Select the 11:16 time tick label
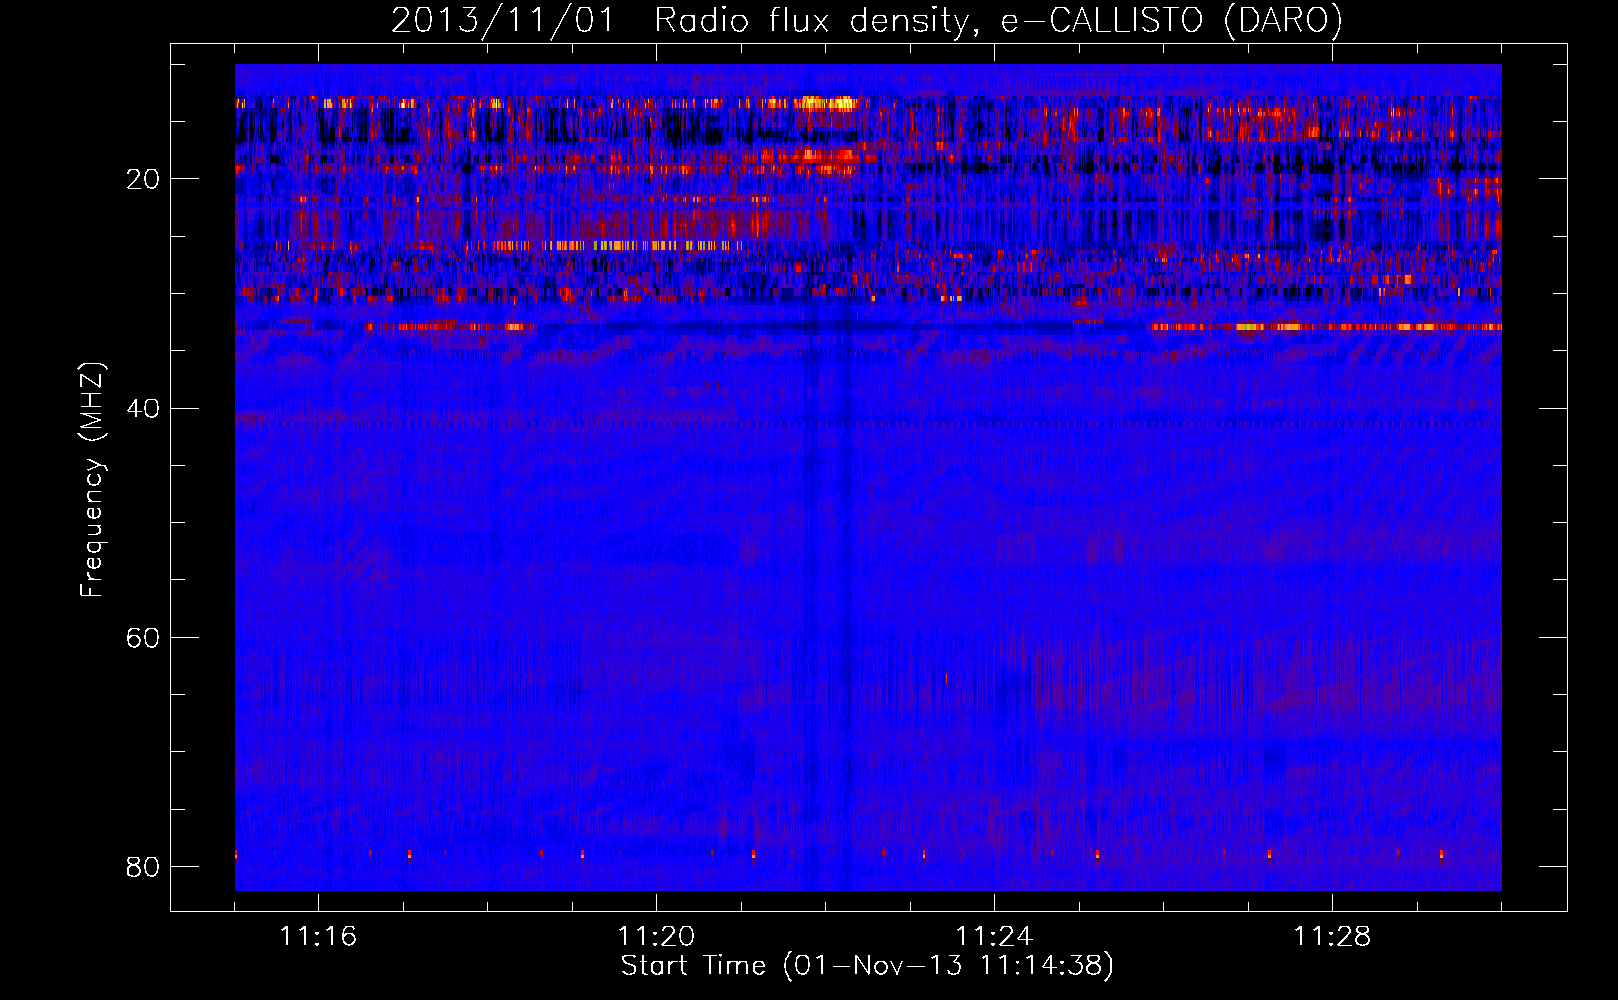The width and height of the screenshot is (1618, 1000). pyautogui.click(x=318, y=936)
